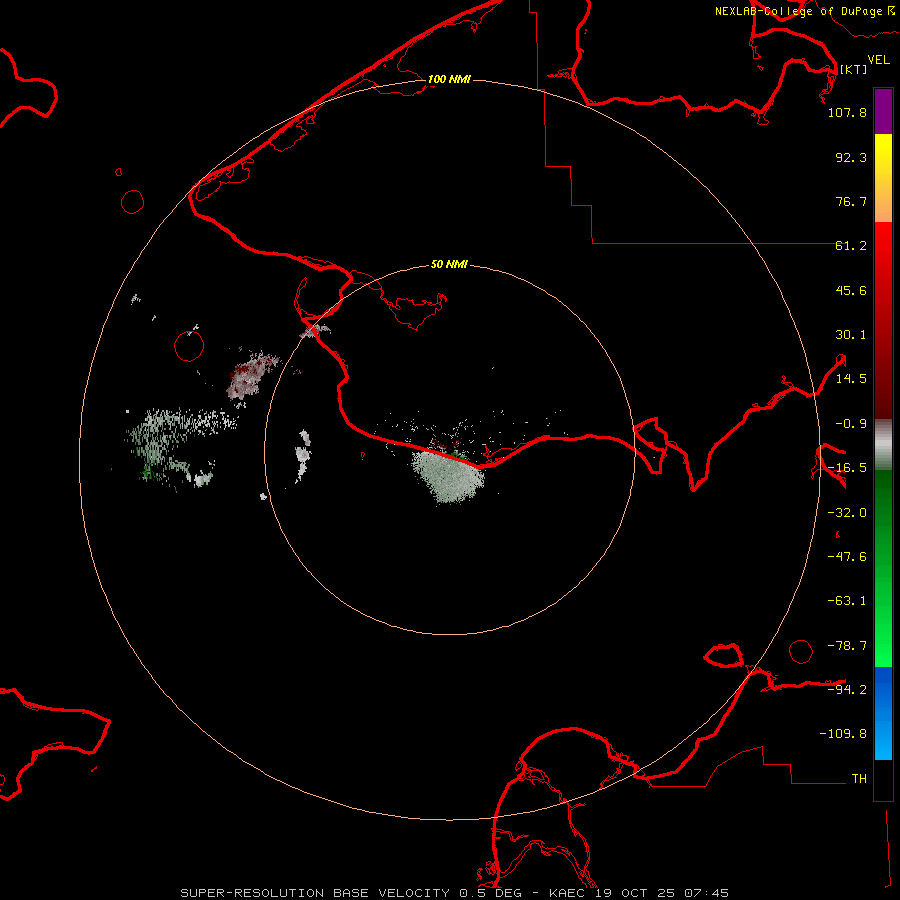Click the red-maroon velocity echo cluster

point(251,374)
